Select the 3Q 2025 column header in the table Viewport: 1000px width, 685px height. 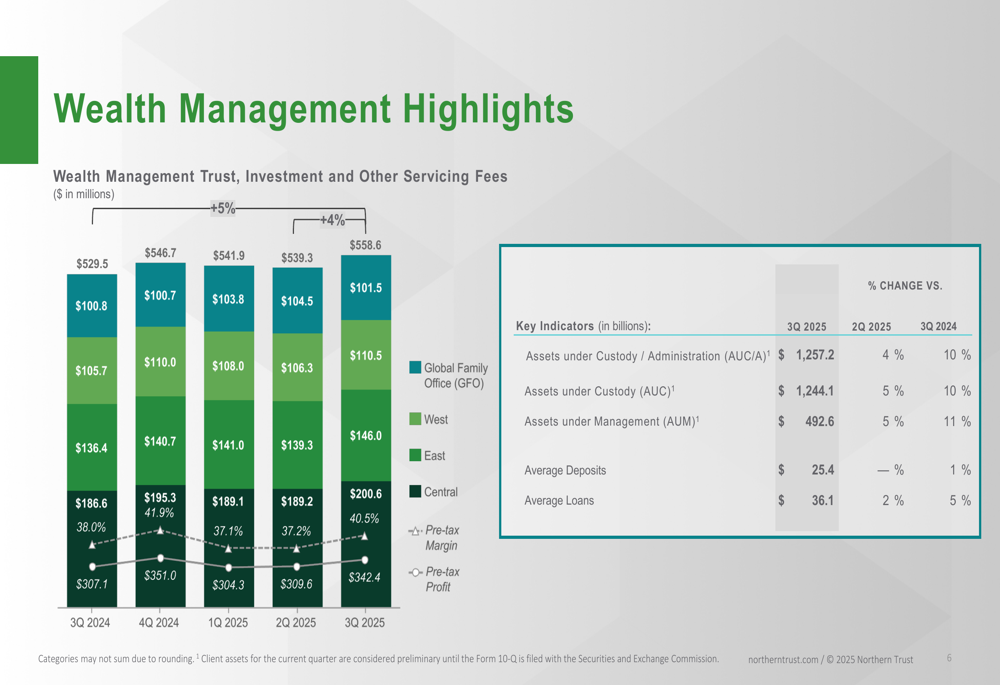[x=806, y=327]
